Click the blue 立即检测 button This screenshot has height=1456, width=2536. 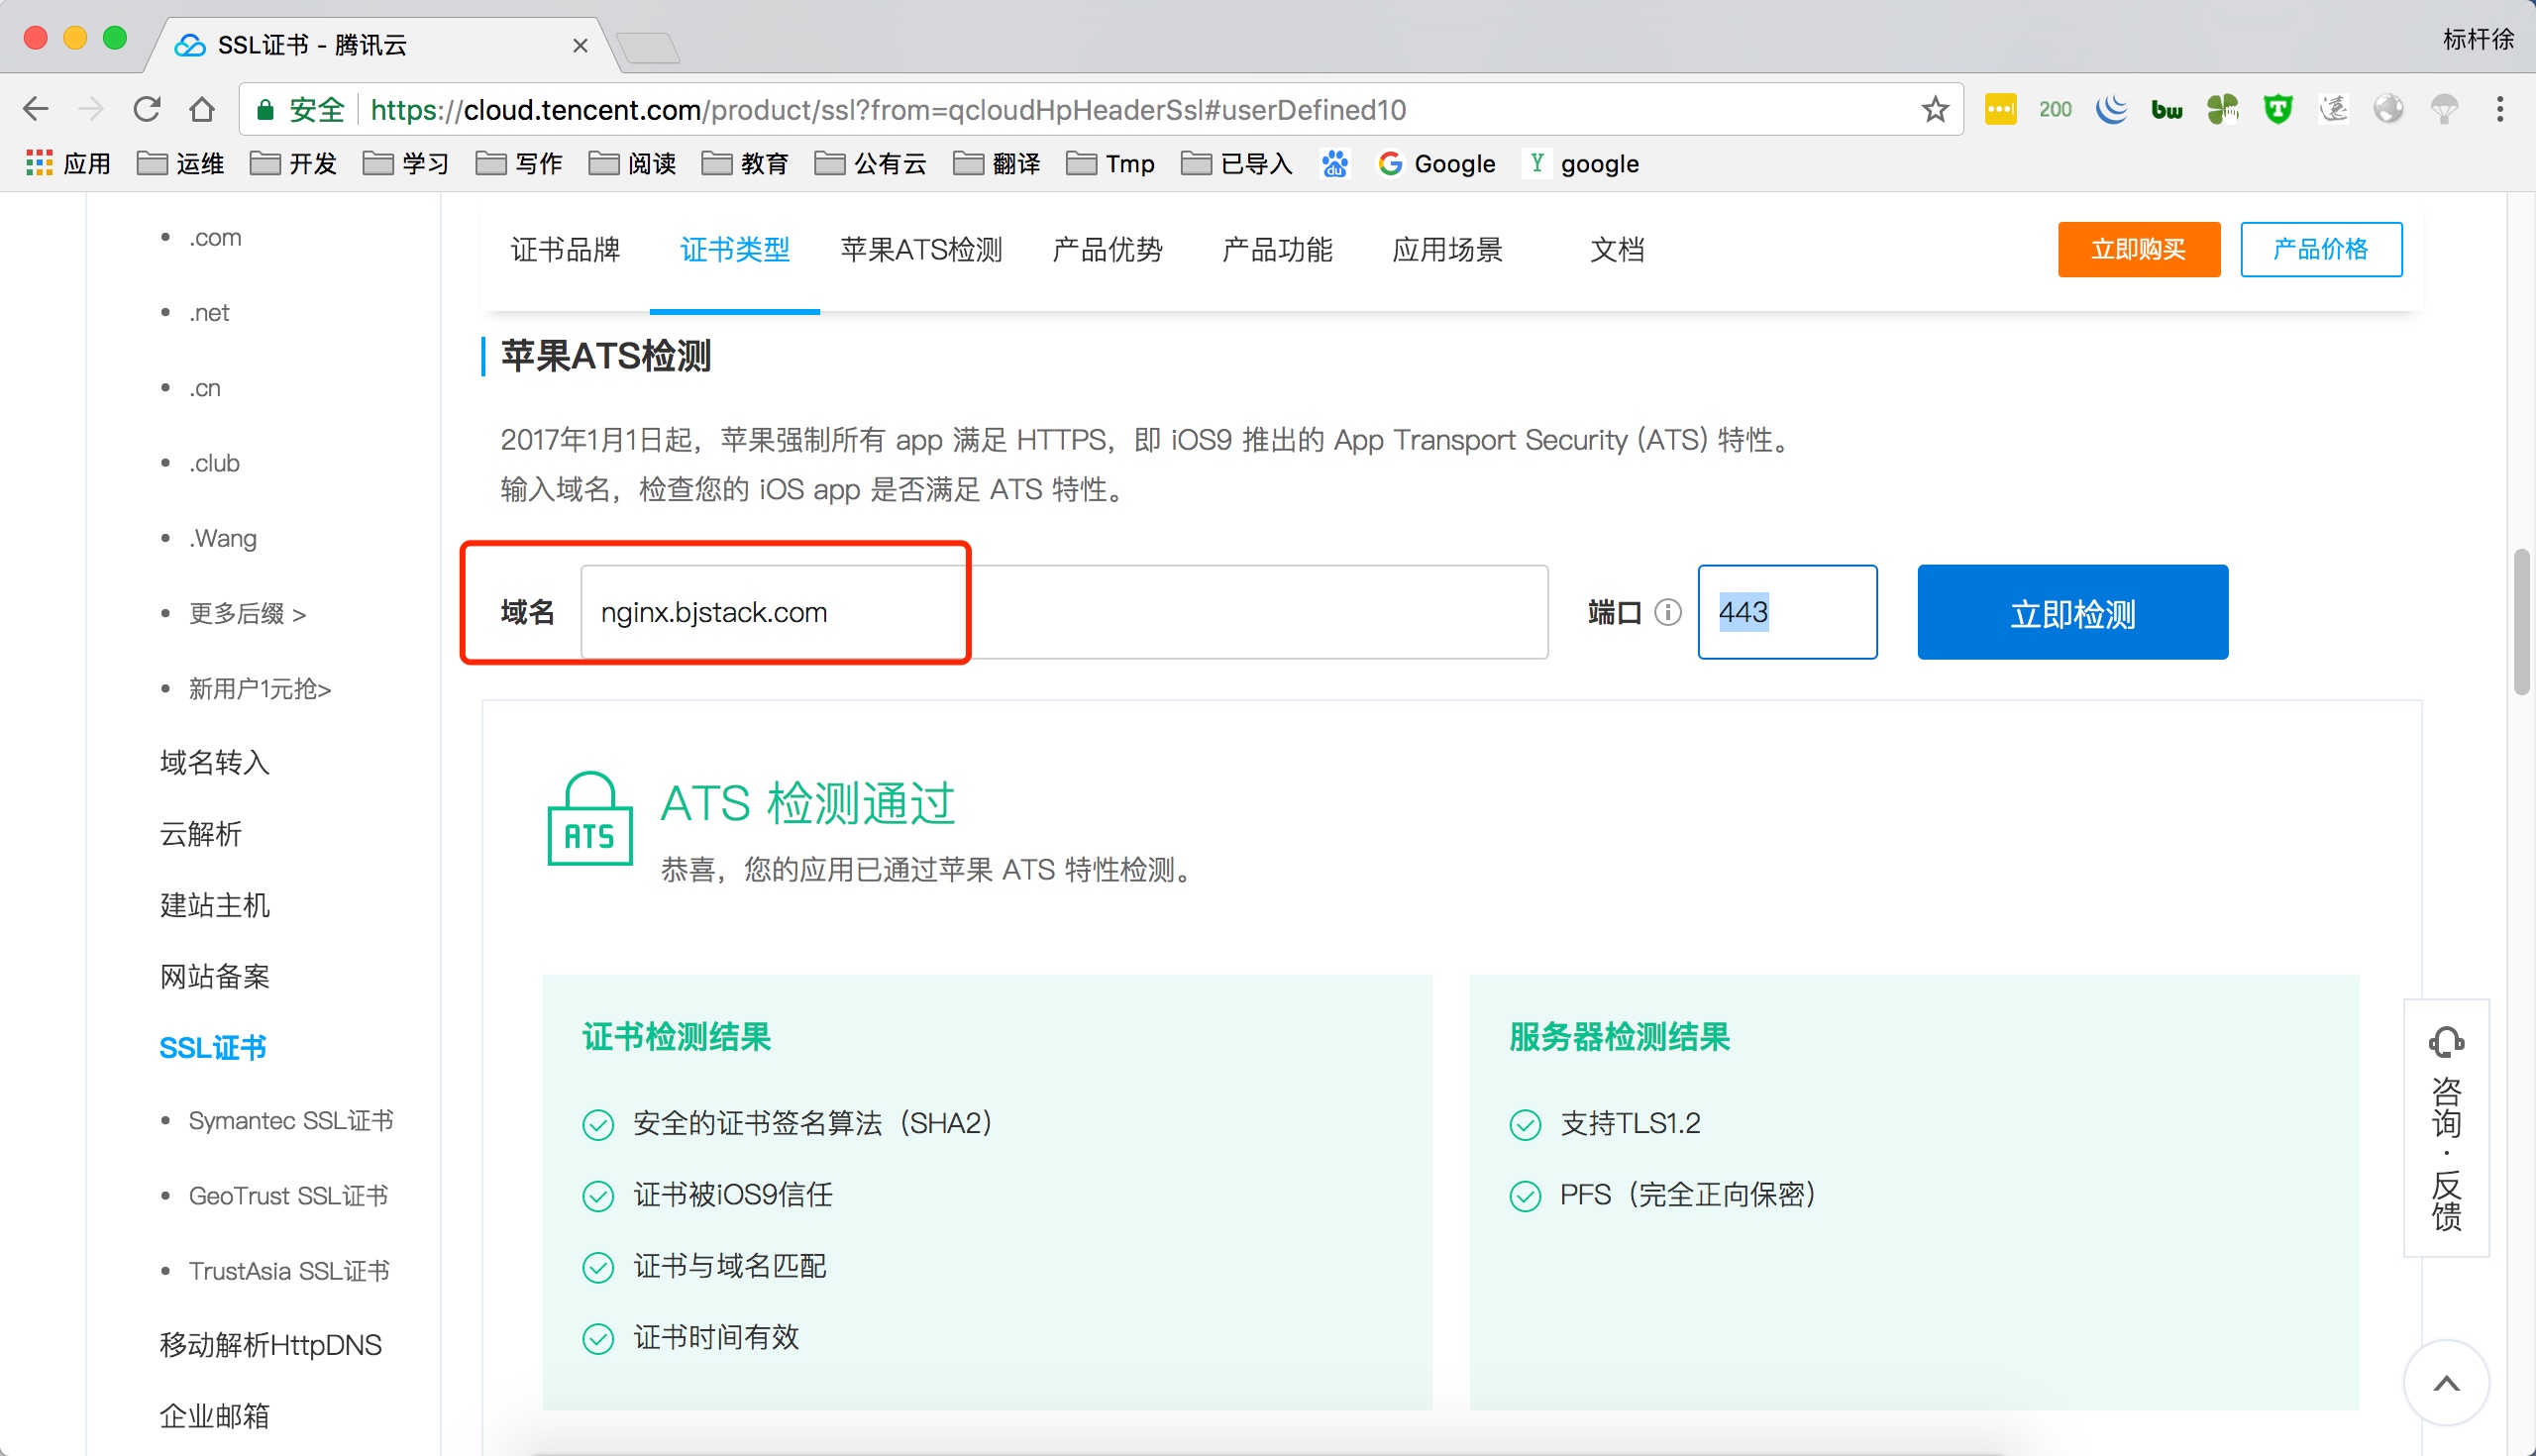2072,612
